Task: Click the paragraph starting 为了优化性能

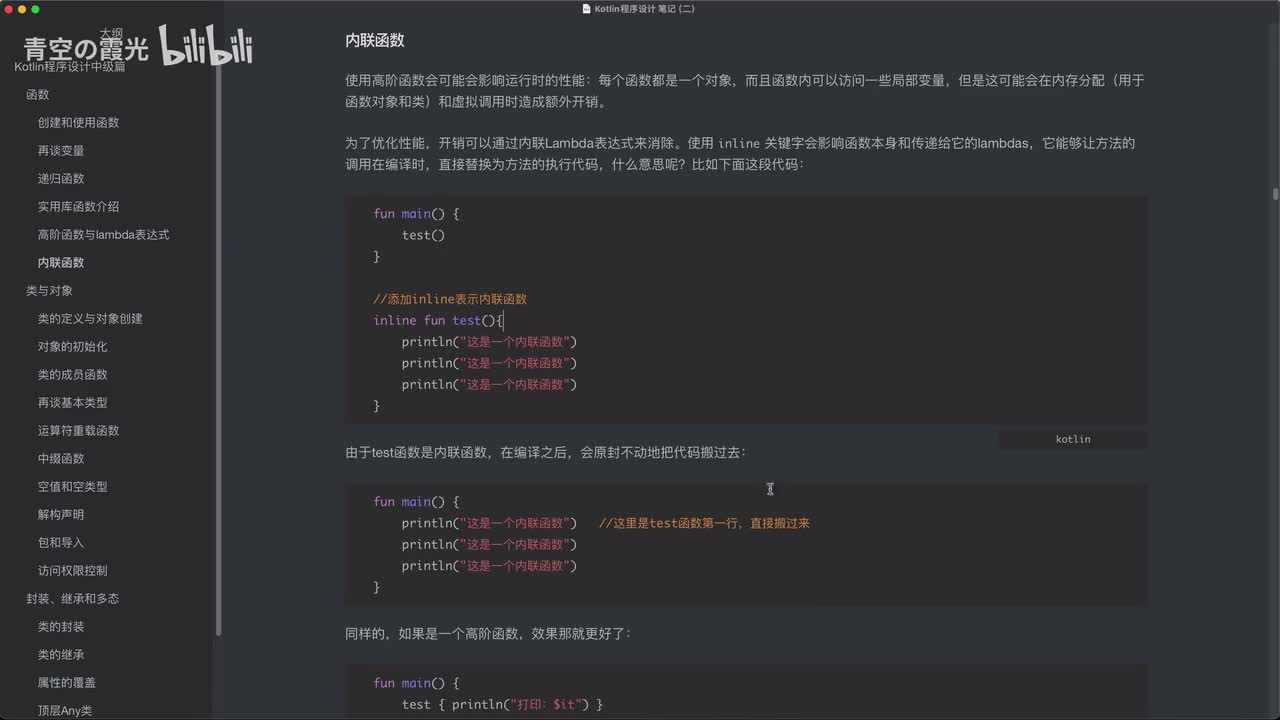Action: [740, 153]
